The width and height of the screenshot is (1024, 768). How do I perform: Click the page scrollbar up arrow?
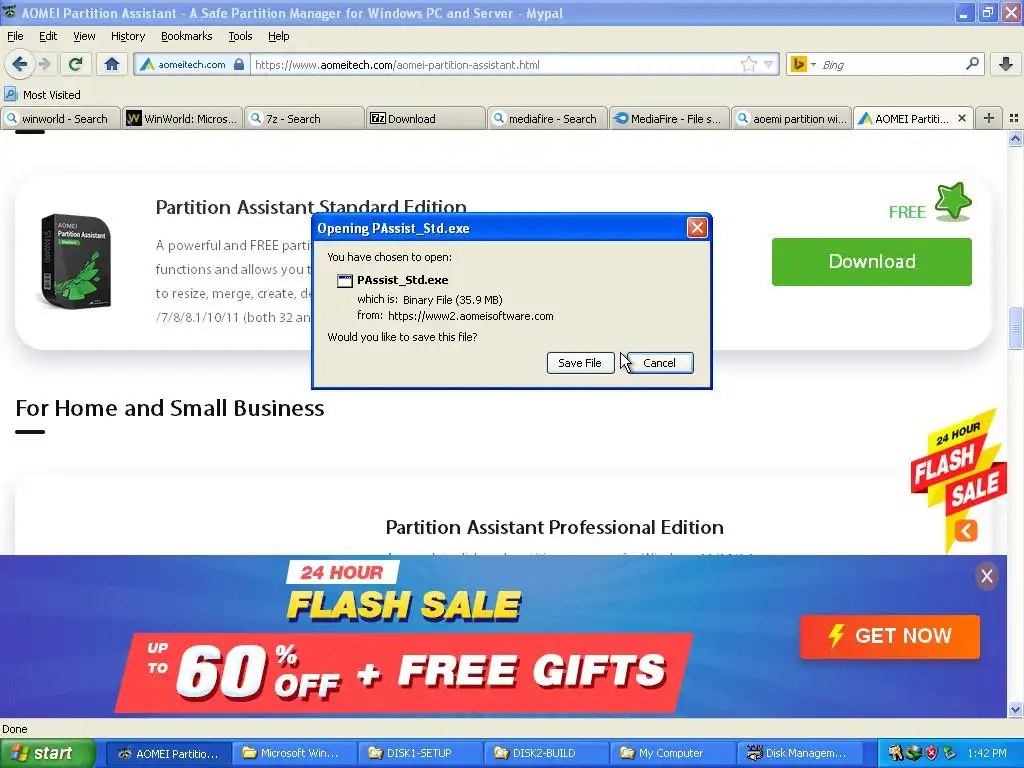click(1015, 138)
